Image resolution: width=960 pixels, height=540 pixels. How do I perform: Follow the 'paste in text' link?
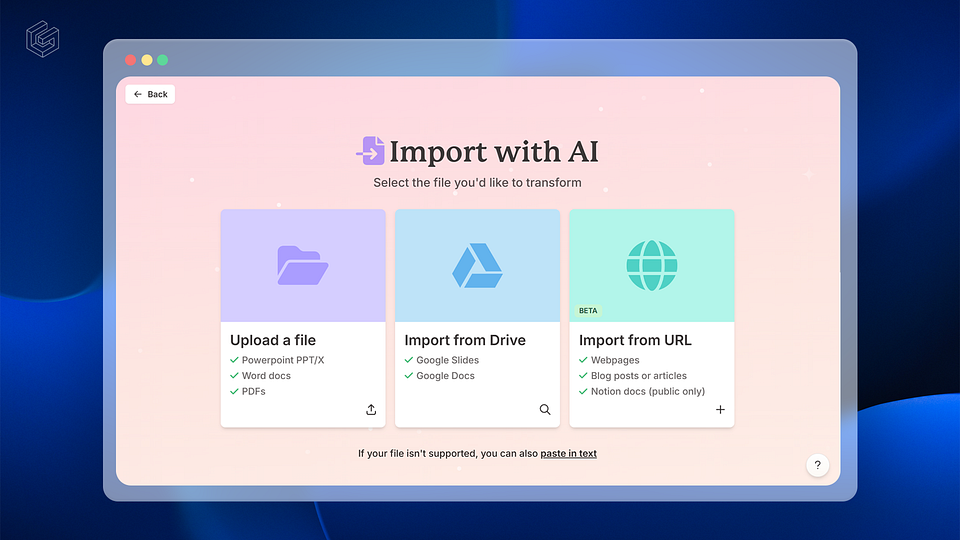tap(568, 454)
